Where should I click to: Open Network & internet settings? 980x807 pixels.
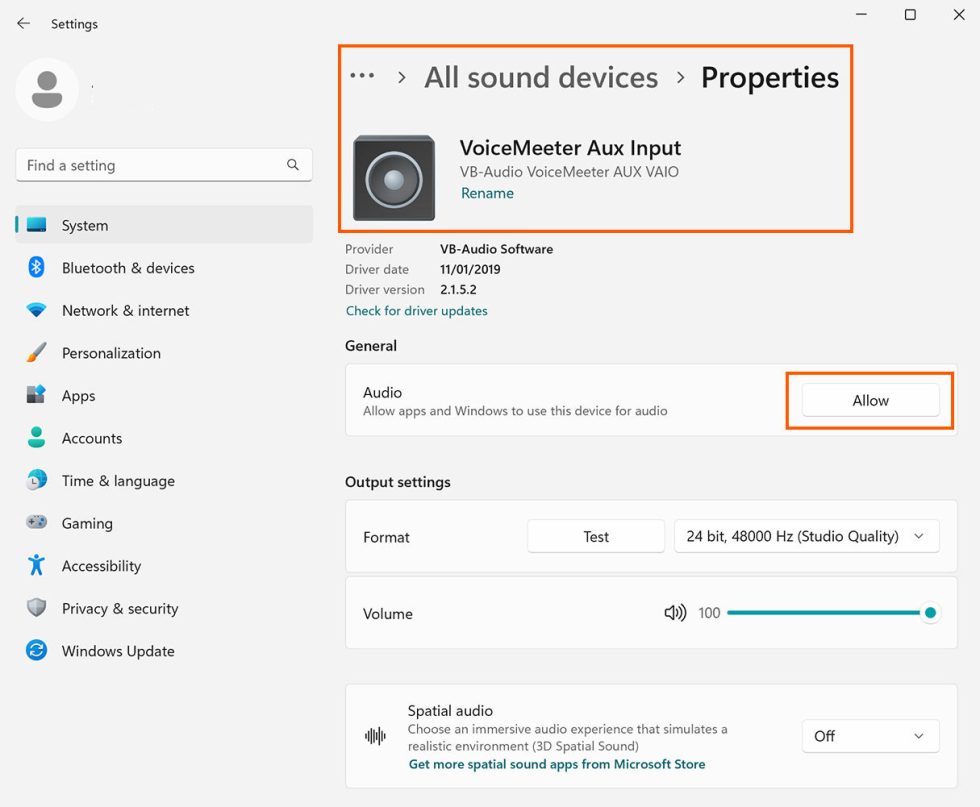[125, 310]
